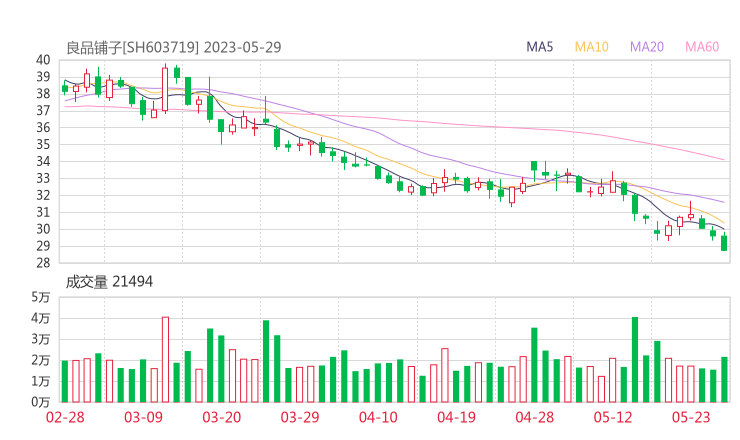Viewport: 740px width, 440px height.
Task: Click the MA10 legend label
Action: click(591, 47)
